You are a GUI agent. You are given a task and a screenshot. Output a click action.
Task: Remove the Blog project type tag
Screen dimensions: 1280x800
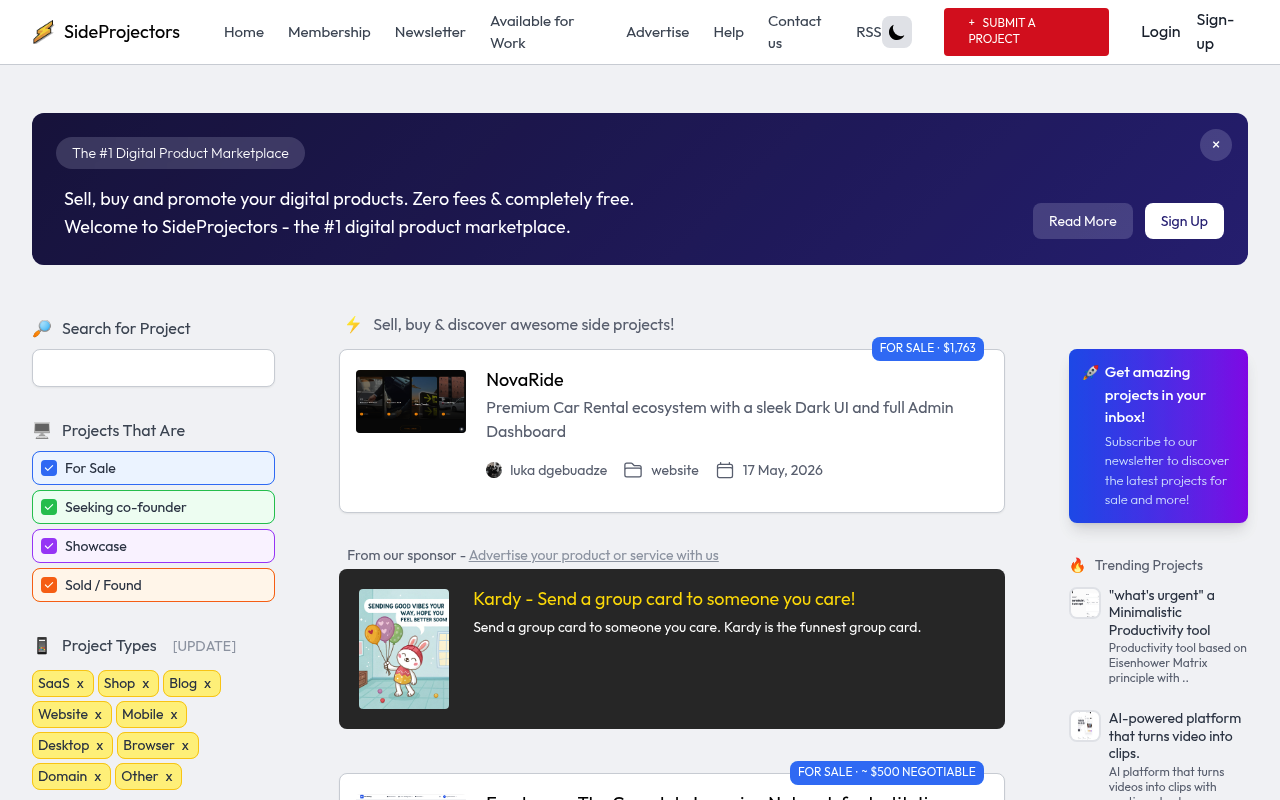tap(207, 684)
